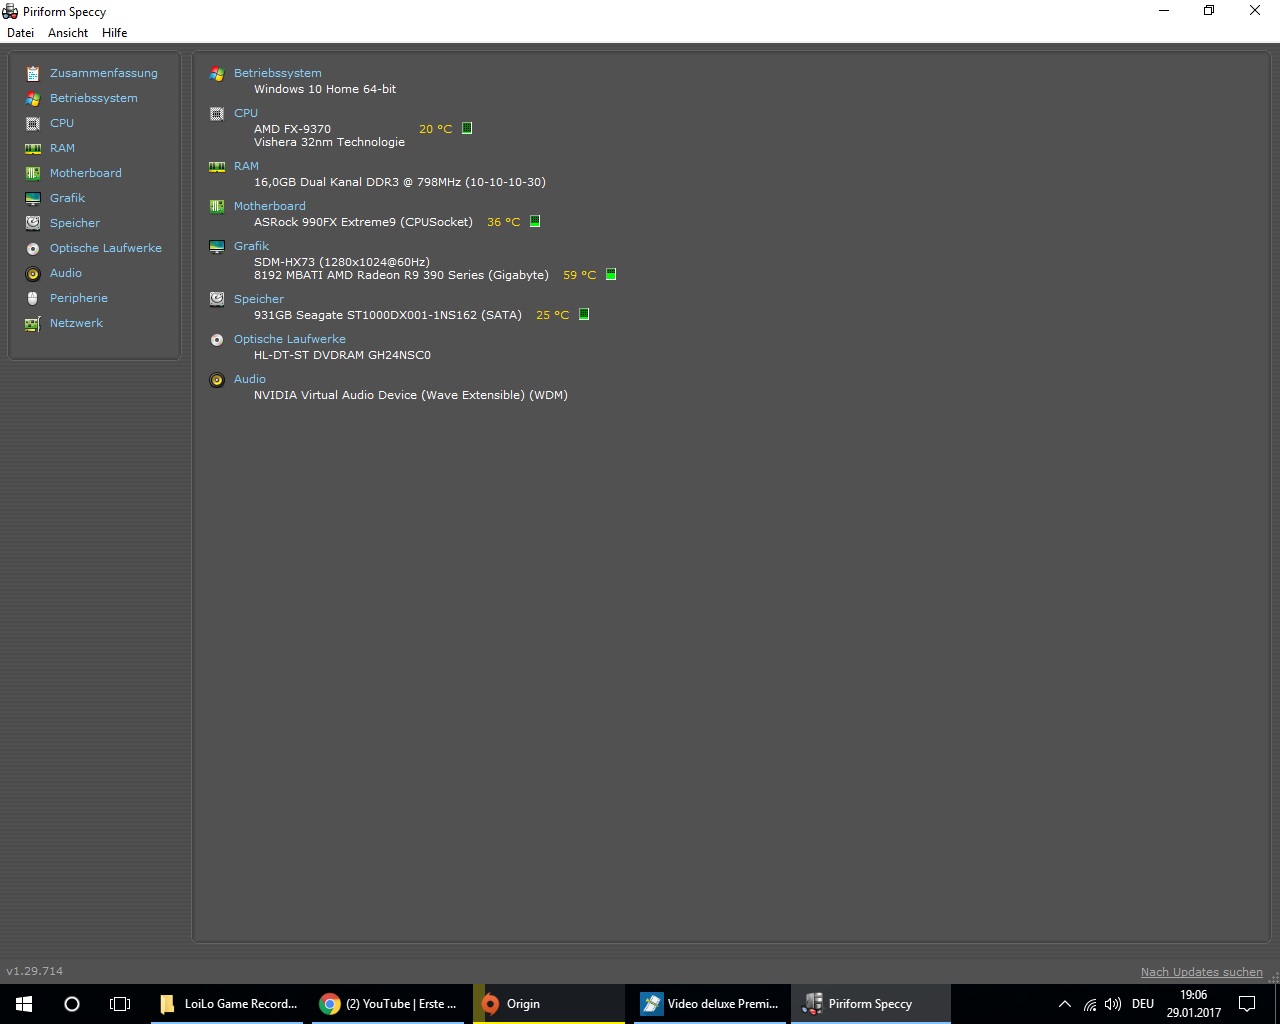Screen dimensions: 1280x1024
Task: Click the CPU icon in summary panel
Action: (217, 114)
